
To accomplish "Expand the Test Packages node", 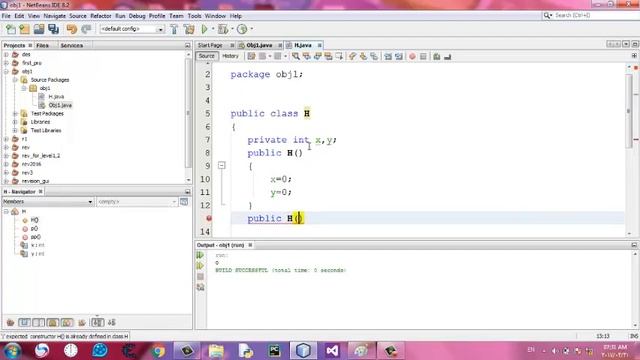I will click(15, 113).
